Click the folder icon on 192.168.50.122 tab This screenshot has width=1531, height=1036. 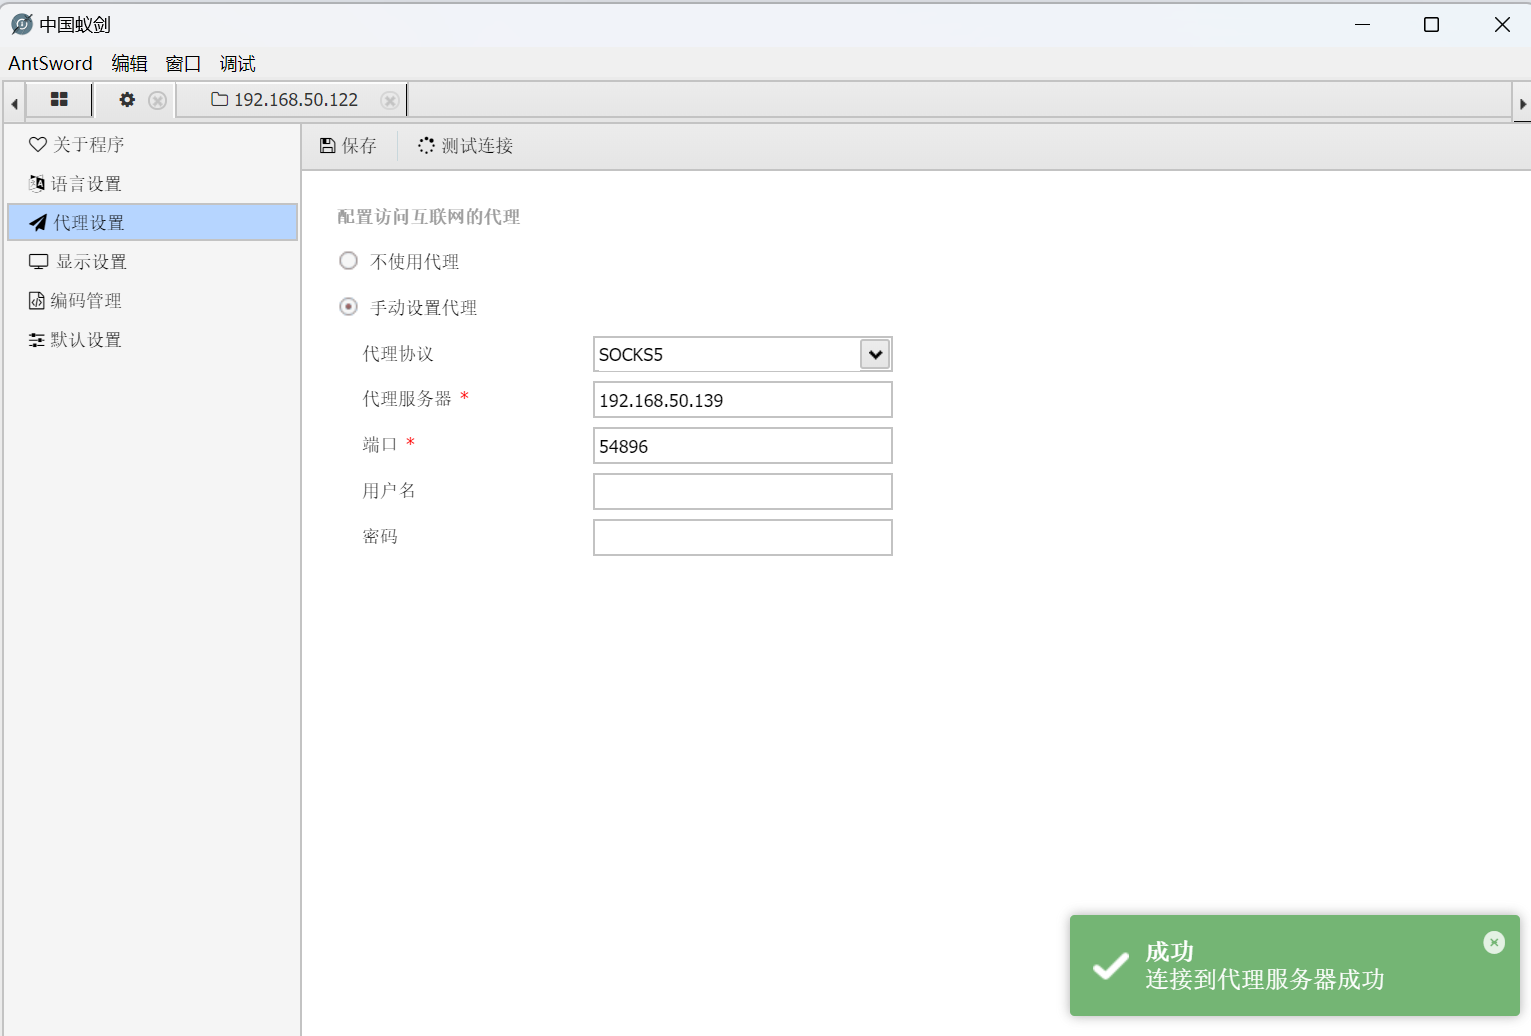click(x=220, y=99)
